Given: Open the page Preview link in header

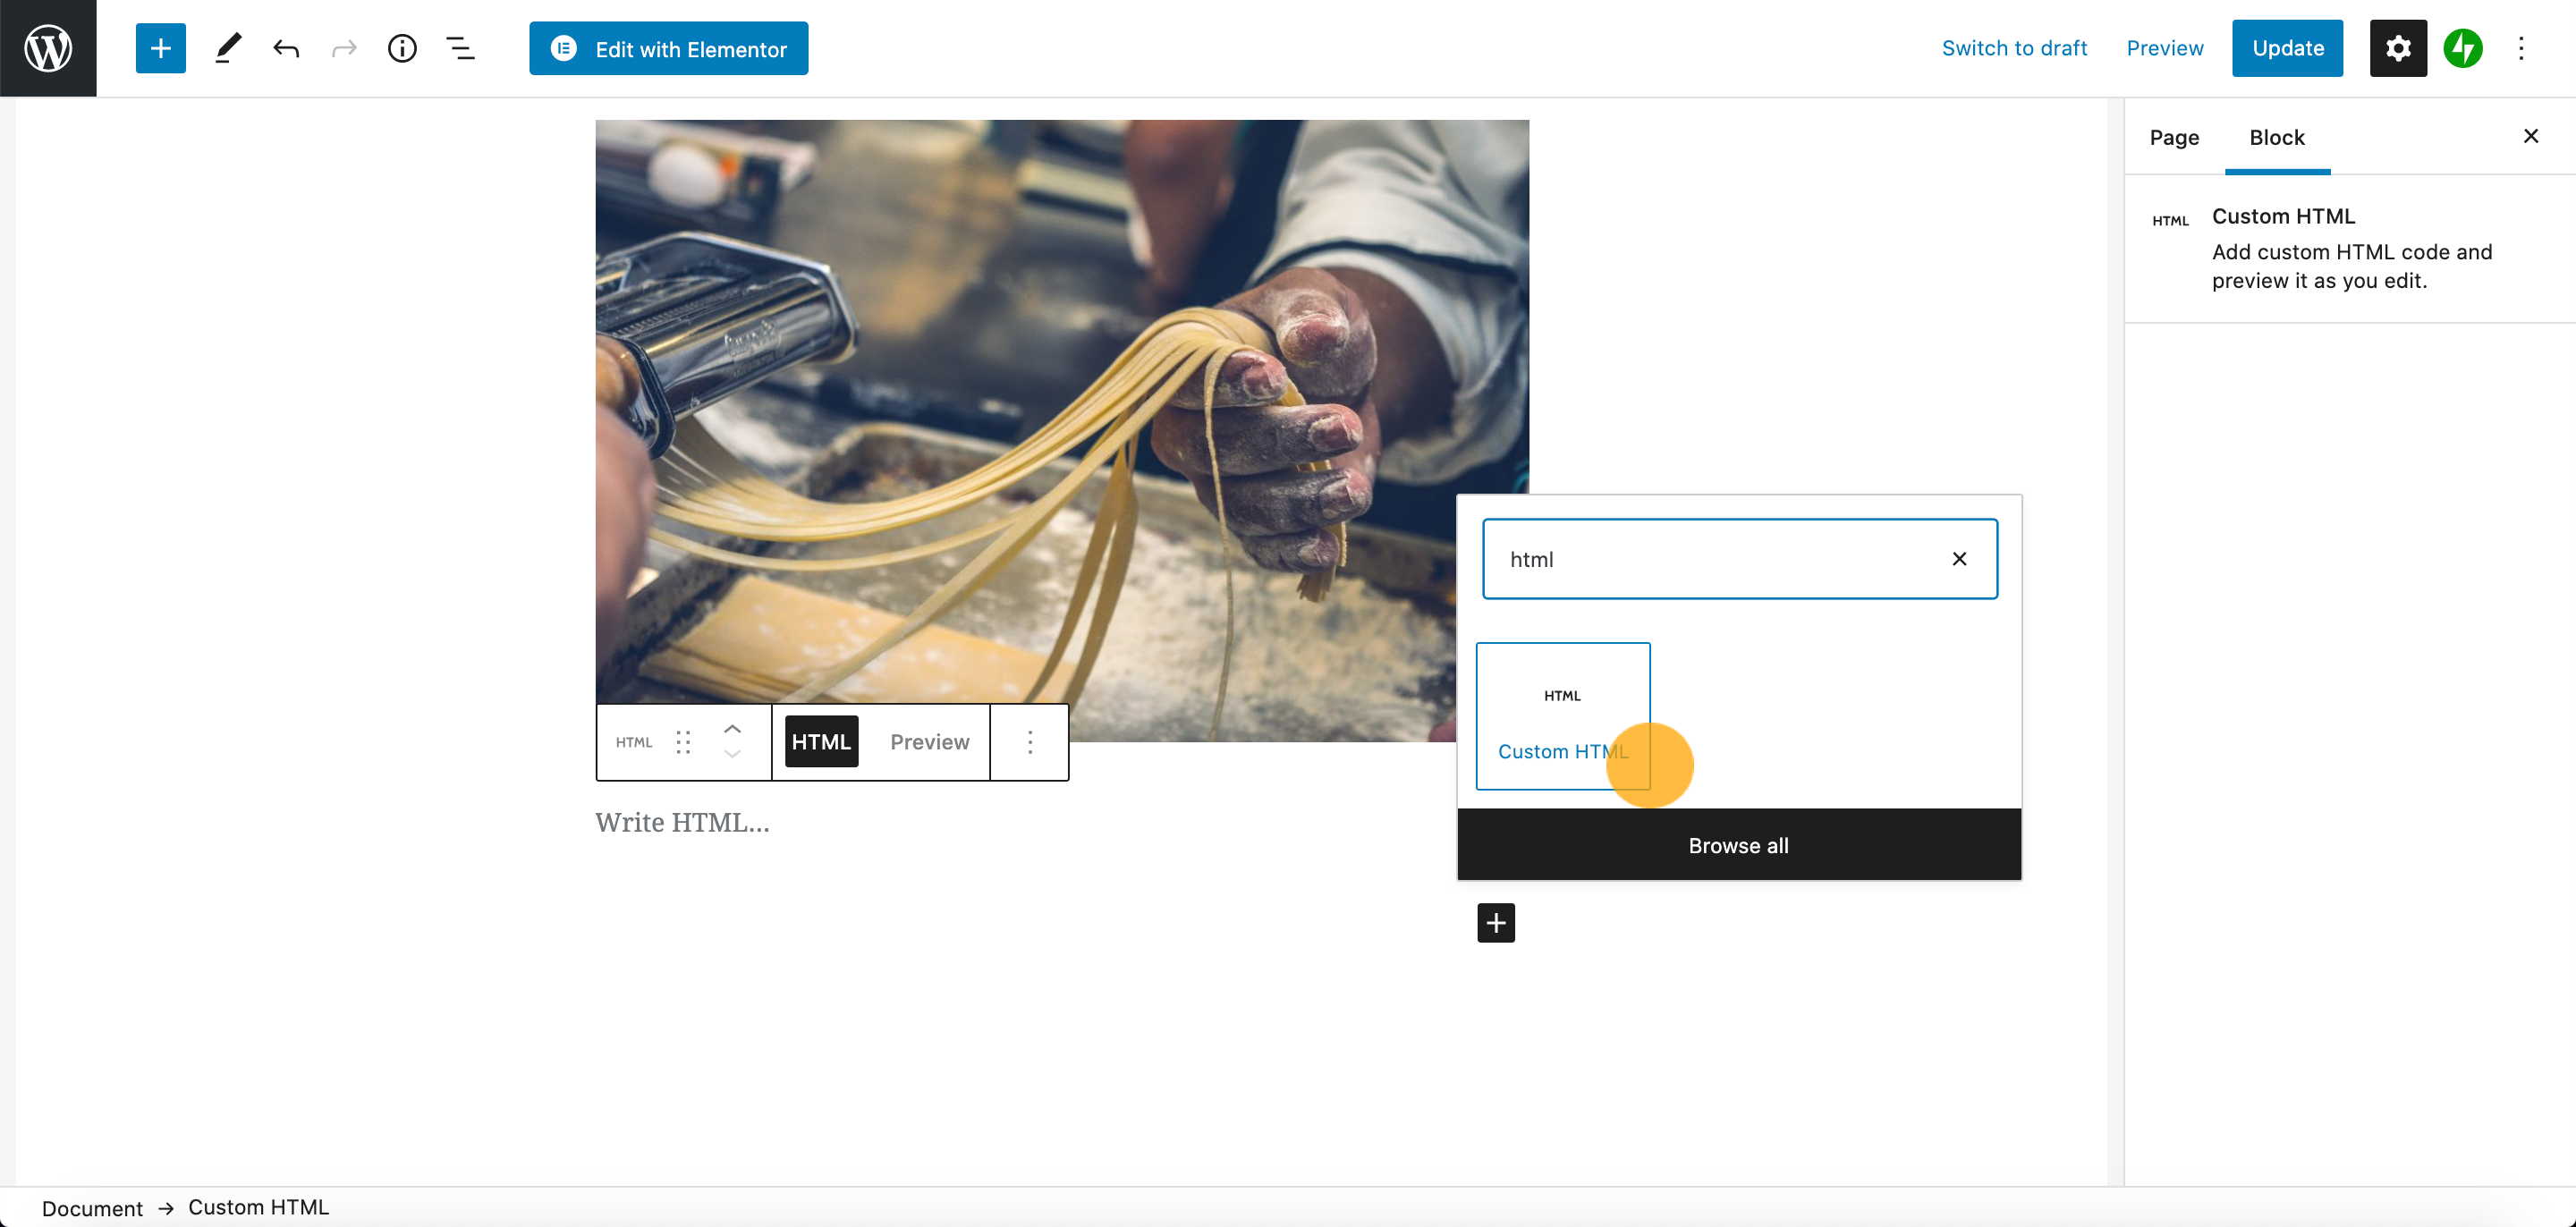Looking at the screenshot, I should [x=2164, y=48].
